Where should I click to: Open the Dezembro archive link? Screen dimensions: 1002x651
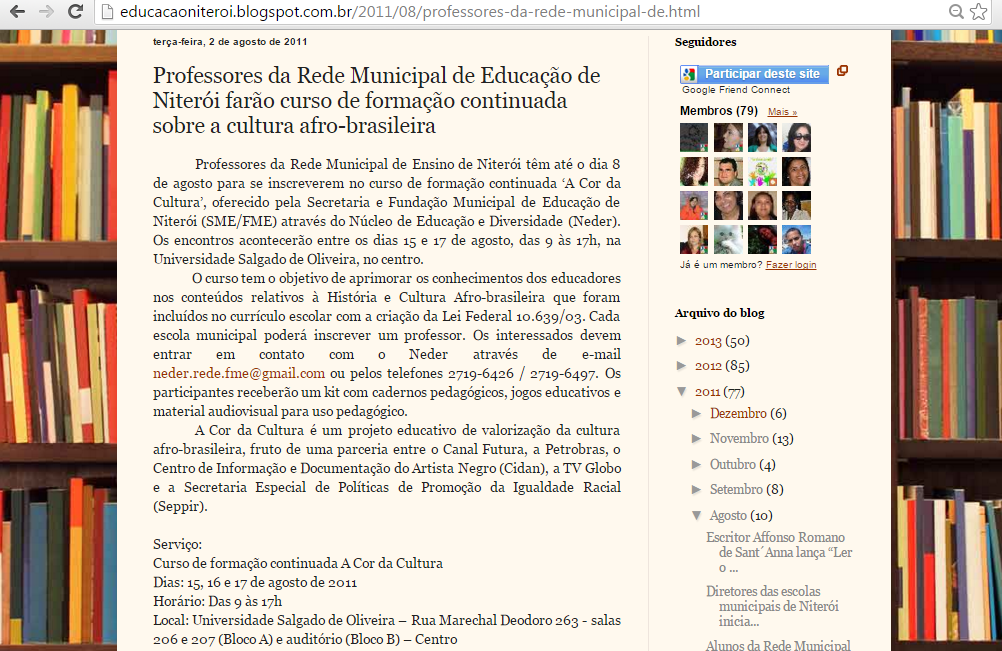738,413
